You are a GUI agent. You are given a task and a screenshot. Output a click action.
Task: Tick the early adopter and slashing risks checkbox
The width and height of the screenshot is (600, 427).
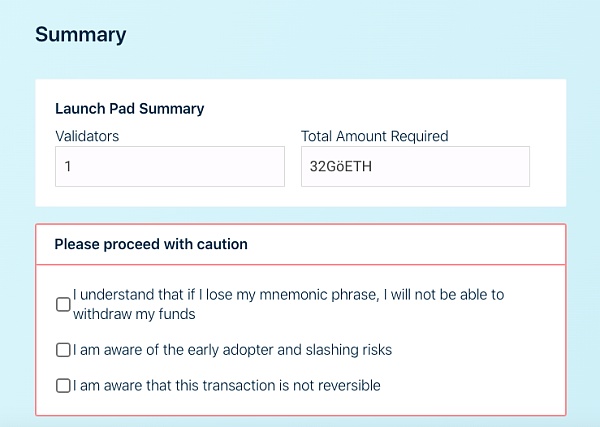point(63,350)
